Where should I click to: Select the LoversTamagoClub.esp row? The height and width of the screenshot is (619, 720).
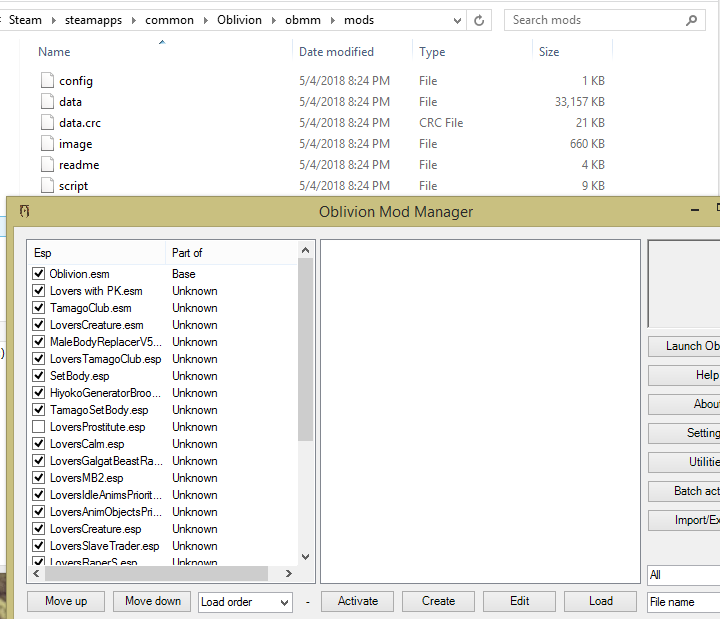coord(163,359)
